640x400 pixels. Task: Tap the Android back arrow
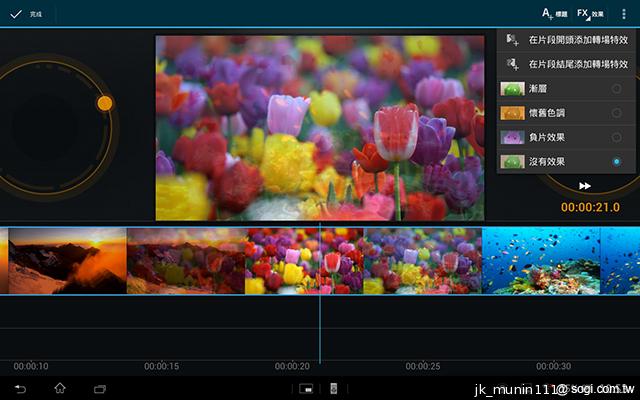click(x=20, y=389)
